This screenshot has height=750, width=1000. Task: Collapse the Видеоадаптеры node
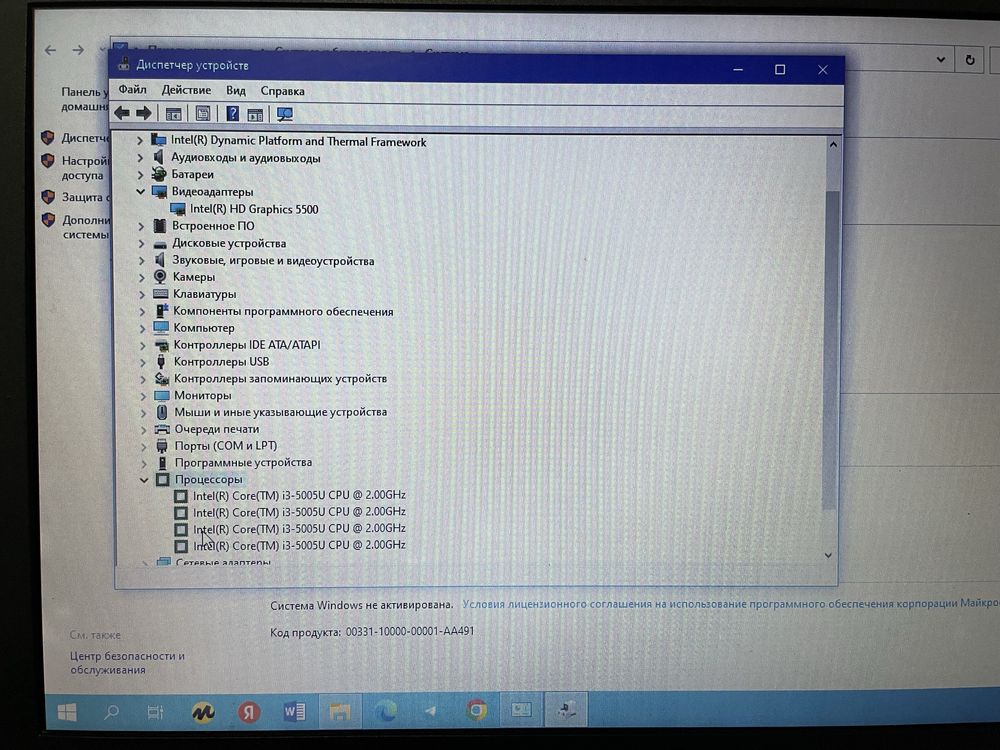(140, 191)
